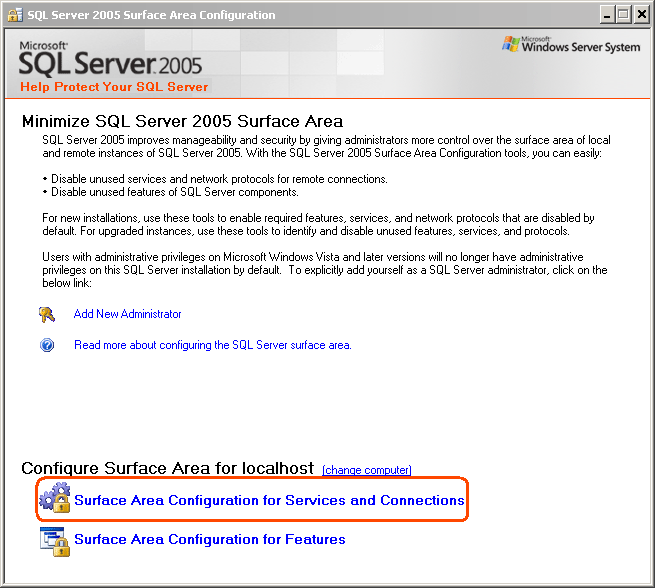
Task: Click the gears and padlock Services and Connections icon
Action: pyautogui.click(x=55, y=497)
